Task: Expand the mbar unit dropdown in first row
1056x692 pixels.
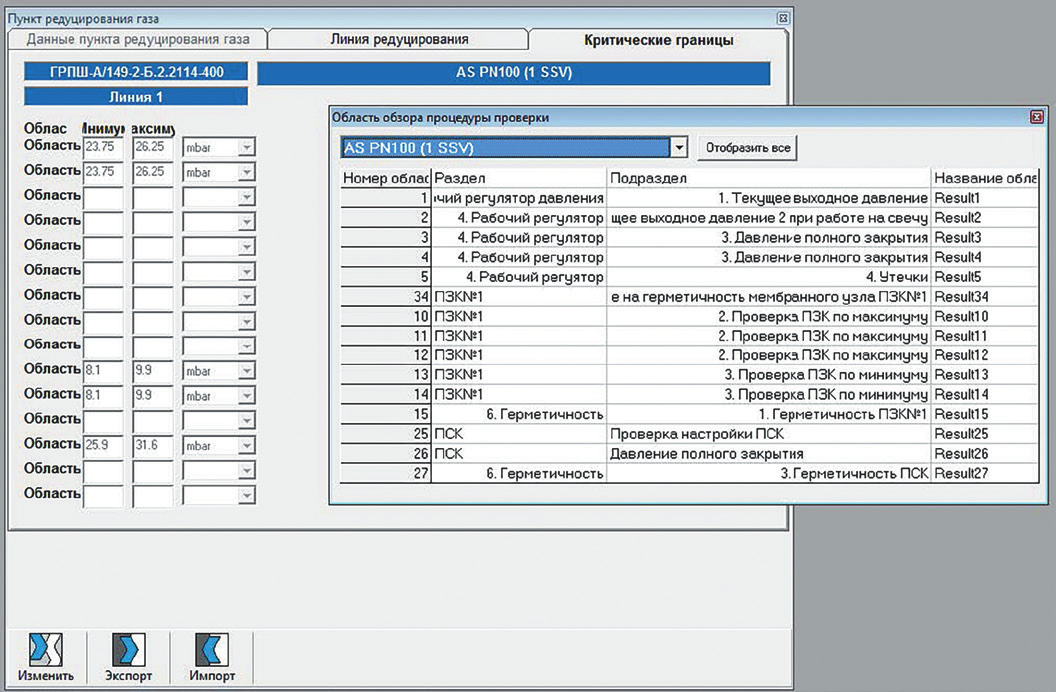Action: pyautogui.click(x=246, y=147)
